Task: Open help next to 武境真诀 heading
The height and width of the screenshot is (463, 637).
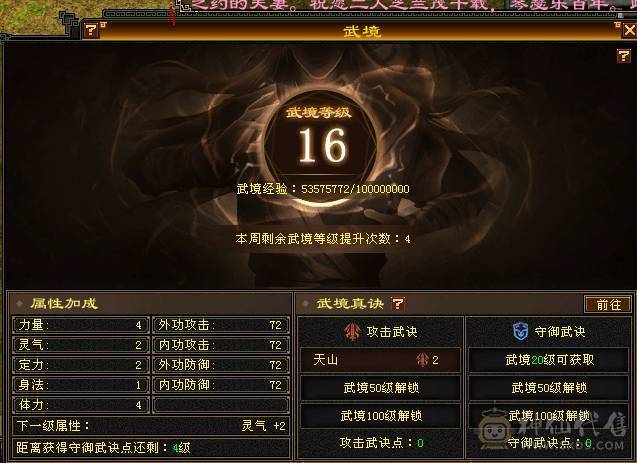Action: 398,303
